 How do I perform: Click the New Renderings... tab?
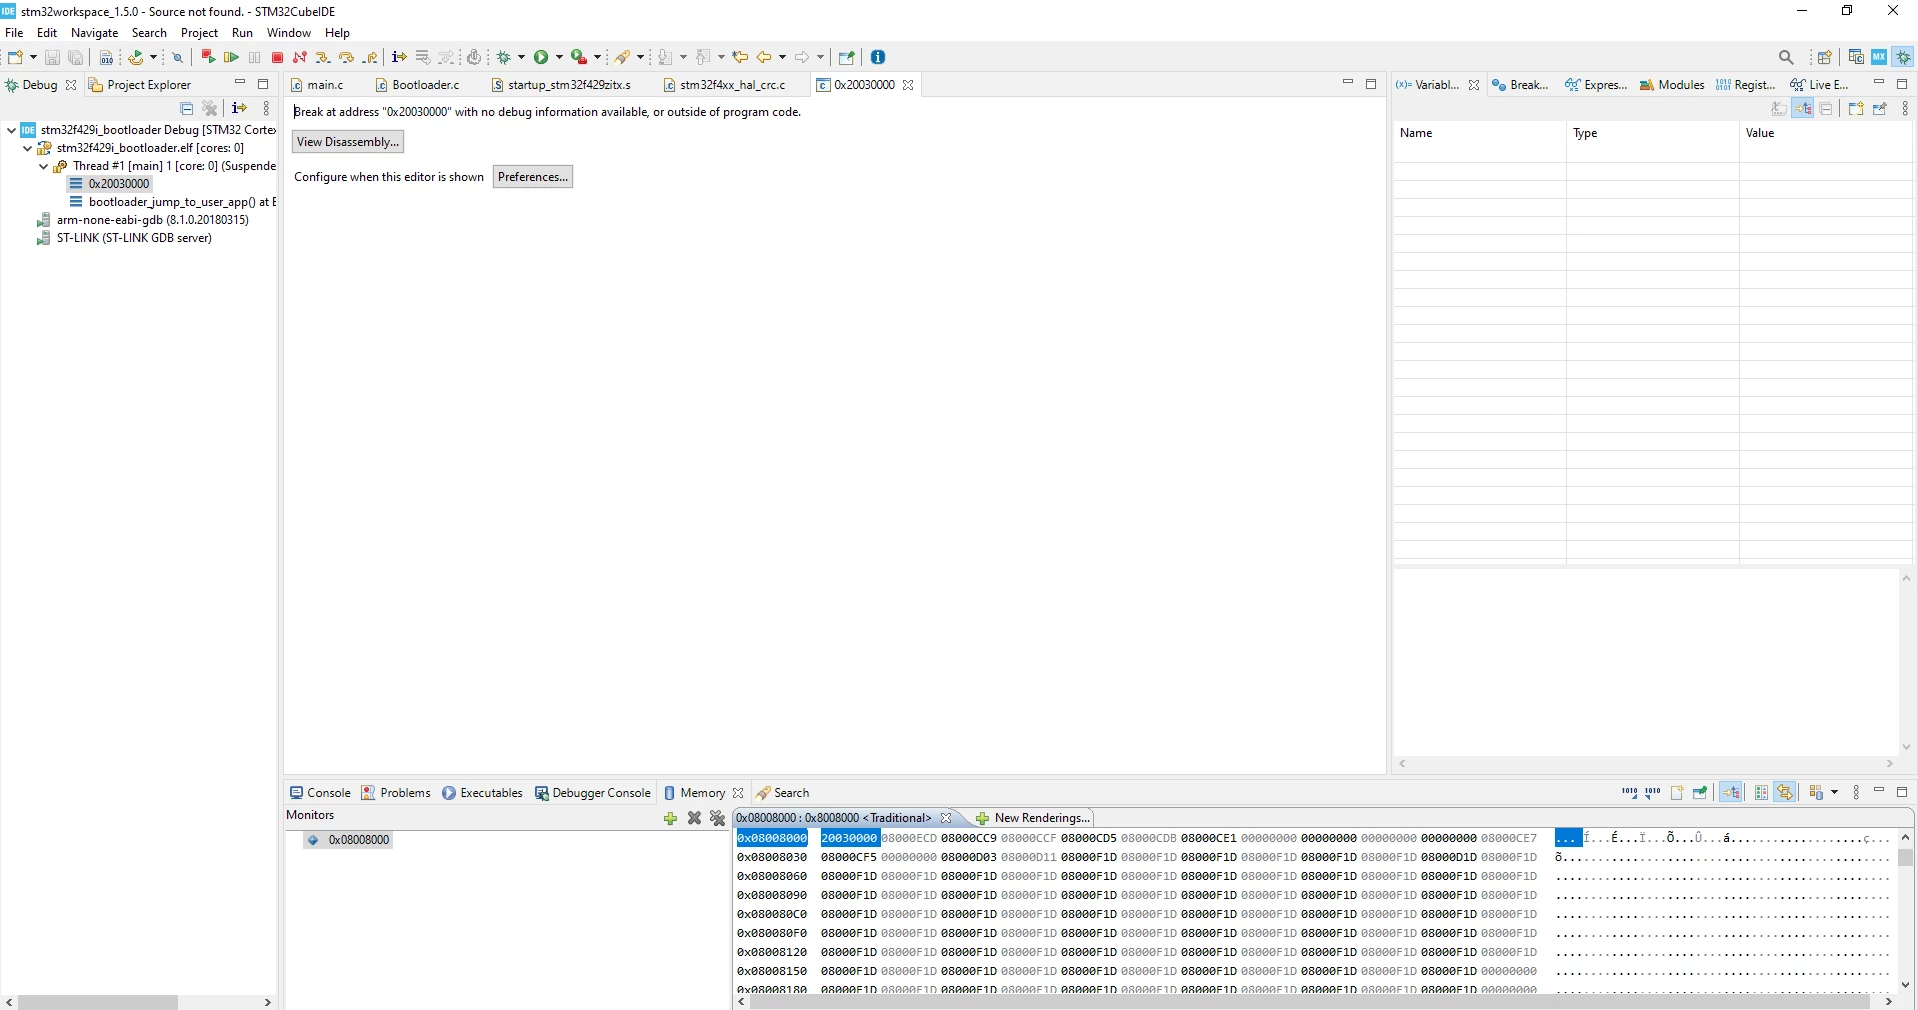point(1032,818)
